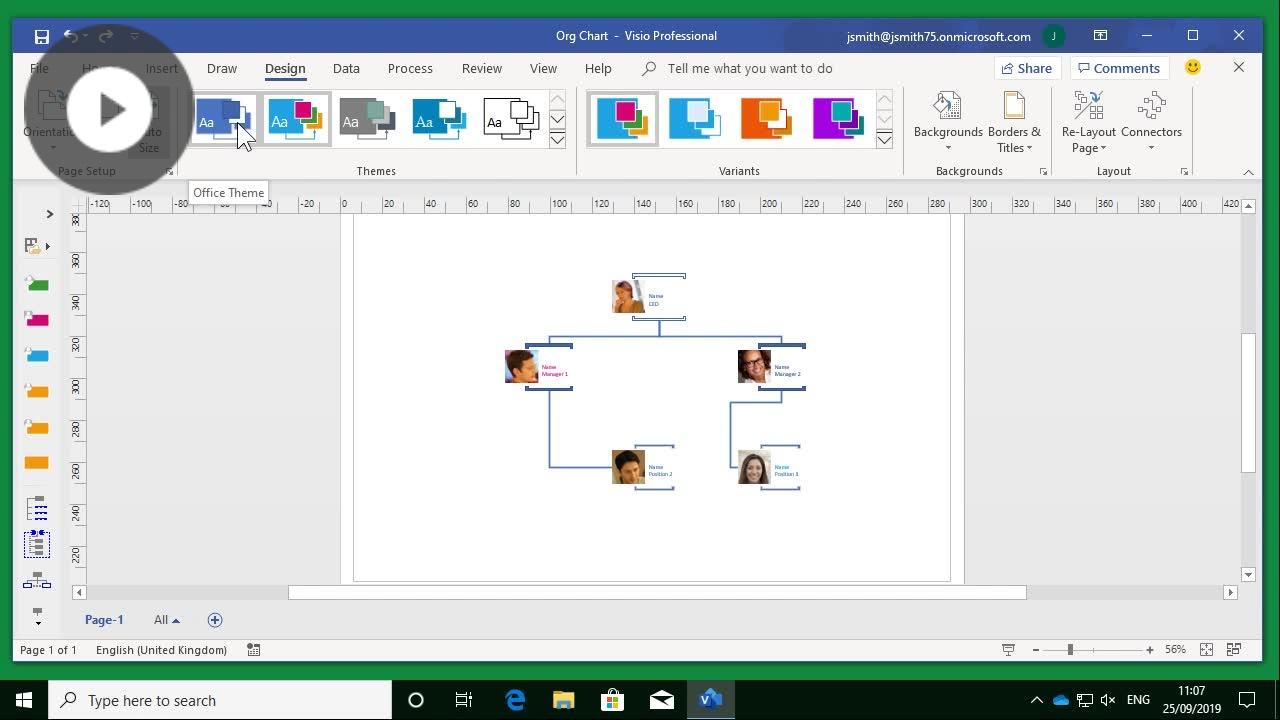Apply the gray theme thumbnail
The image size is (1280, 720).
(x=368, y=120)
